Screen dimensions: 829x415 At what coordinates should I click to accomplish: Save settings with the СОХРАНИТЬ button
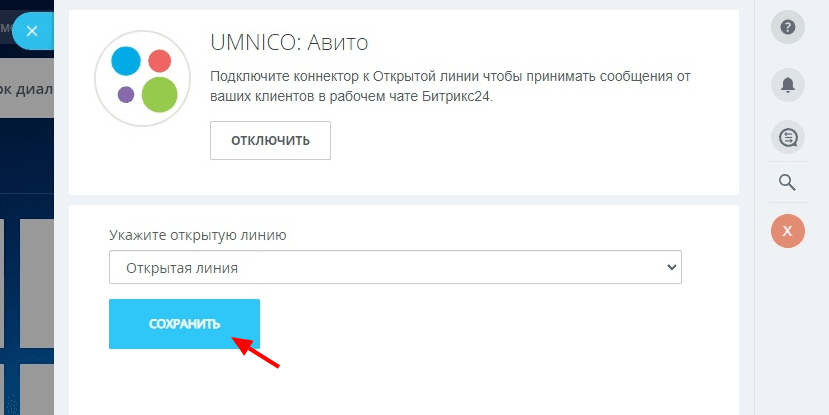pos(184,324)
